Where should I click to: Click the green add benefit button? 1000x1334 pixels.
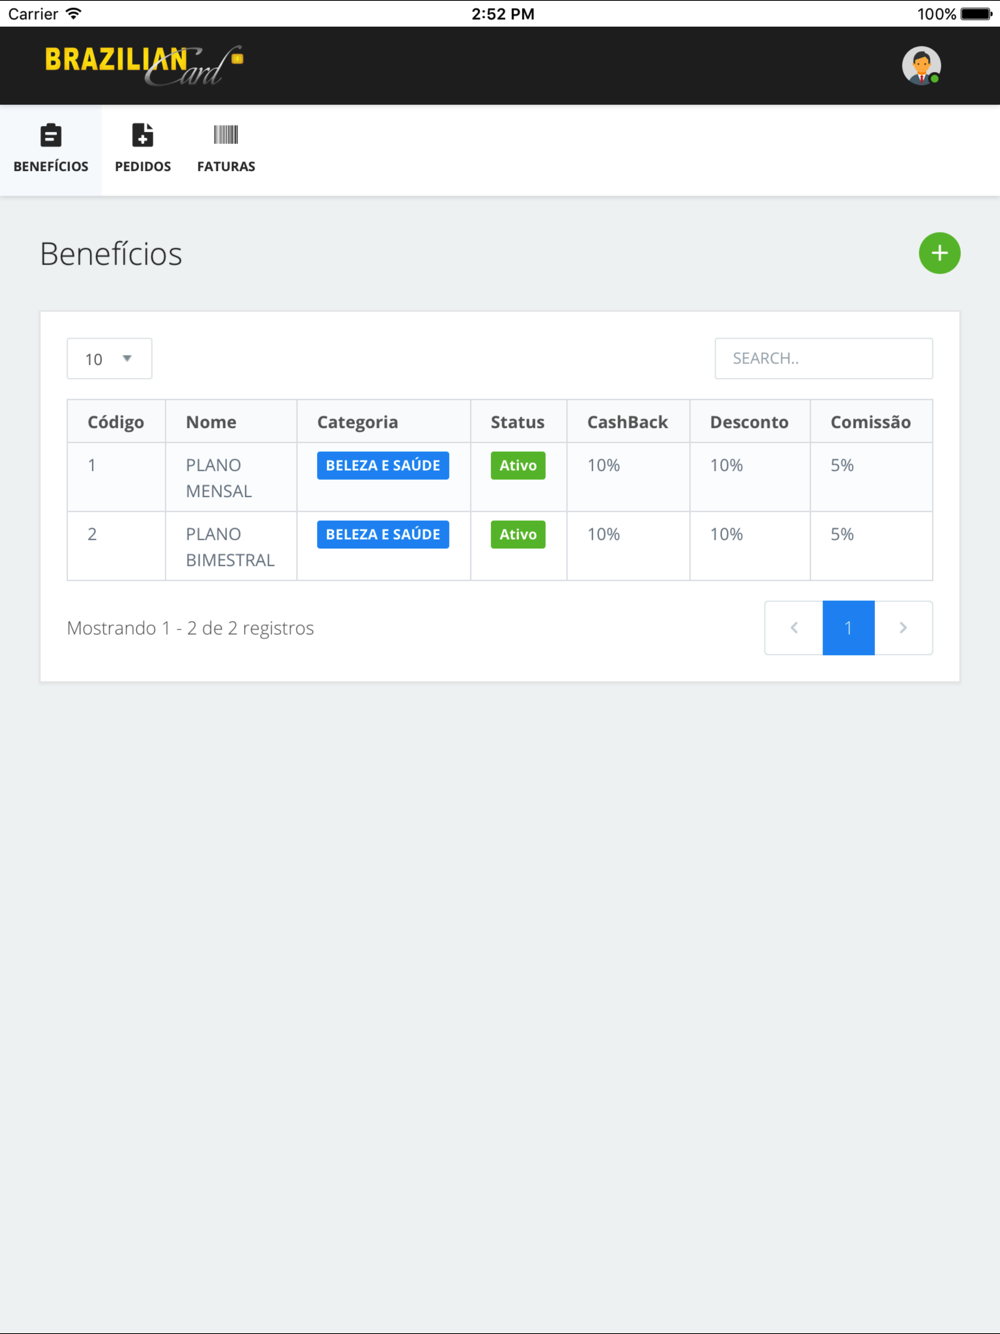(939, 253)
